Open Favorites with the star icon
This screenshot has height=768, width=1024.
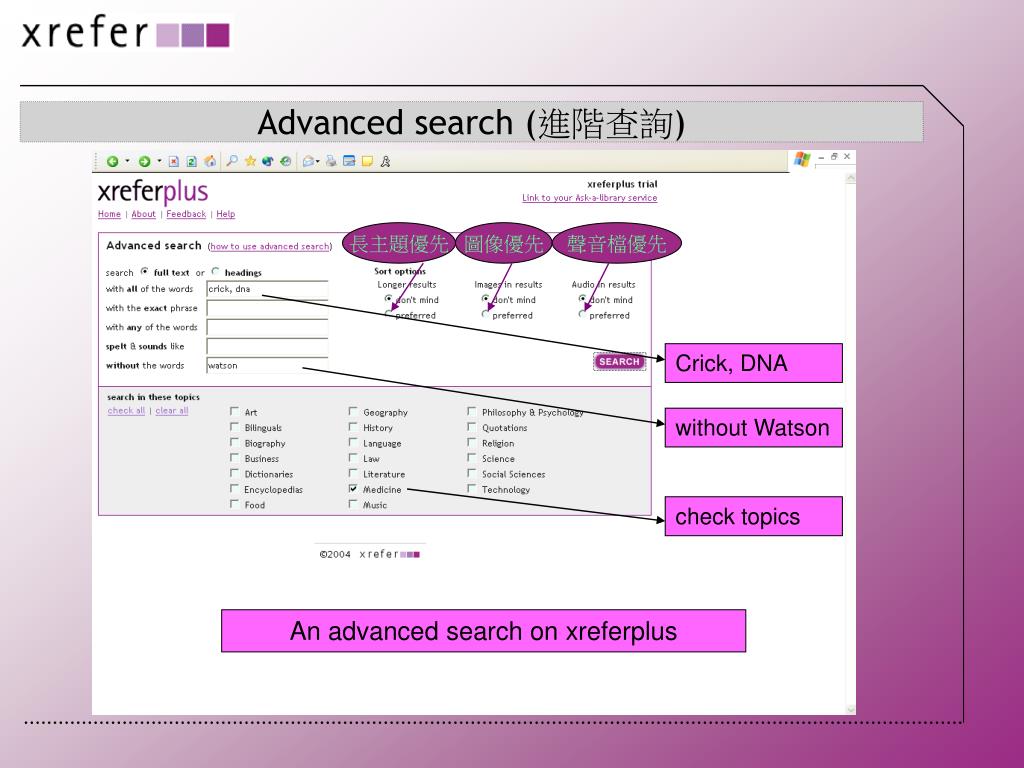[x=250, y=161]
